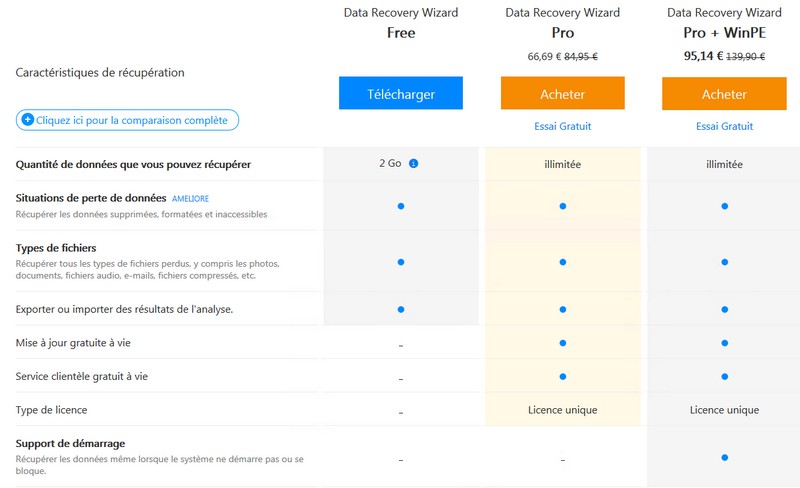This screenshot has width=800, height=488.
Task: Click the info icon next to 2 Go
Action: click(x=414, y=163)
